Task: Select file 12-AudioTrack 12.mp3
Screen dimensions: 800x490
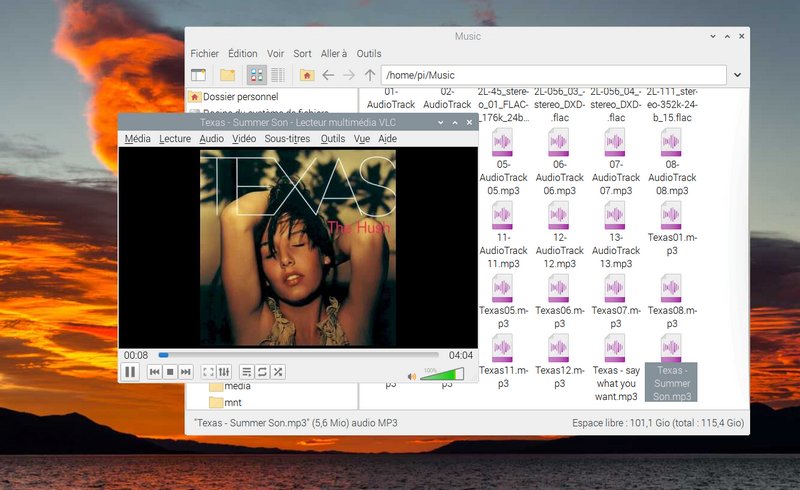Action: click(559, 235)
